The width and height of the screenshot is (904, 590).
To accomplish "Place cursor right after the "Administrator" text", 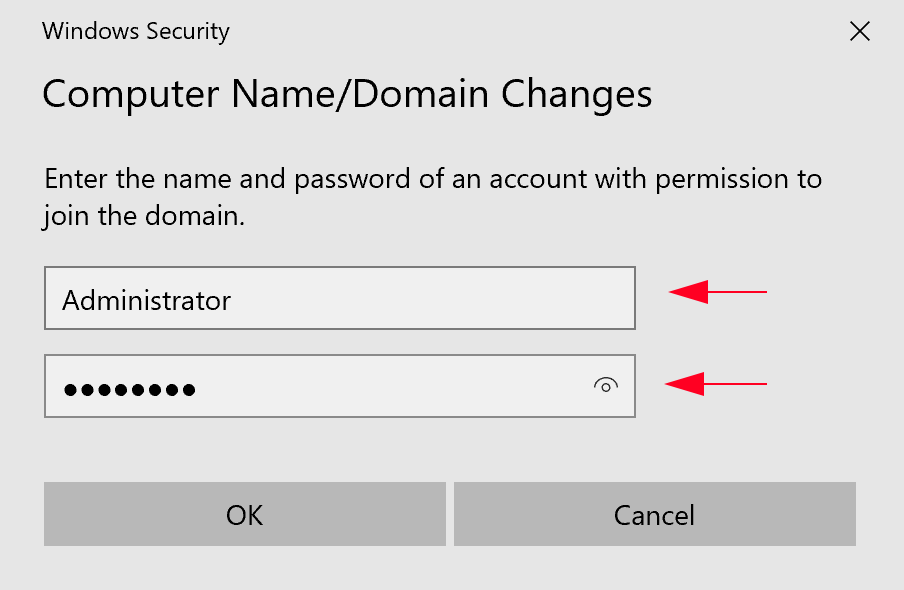I will 233,300.
